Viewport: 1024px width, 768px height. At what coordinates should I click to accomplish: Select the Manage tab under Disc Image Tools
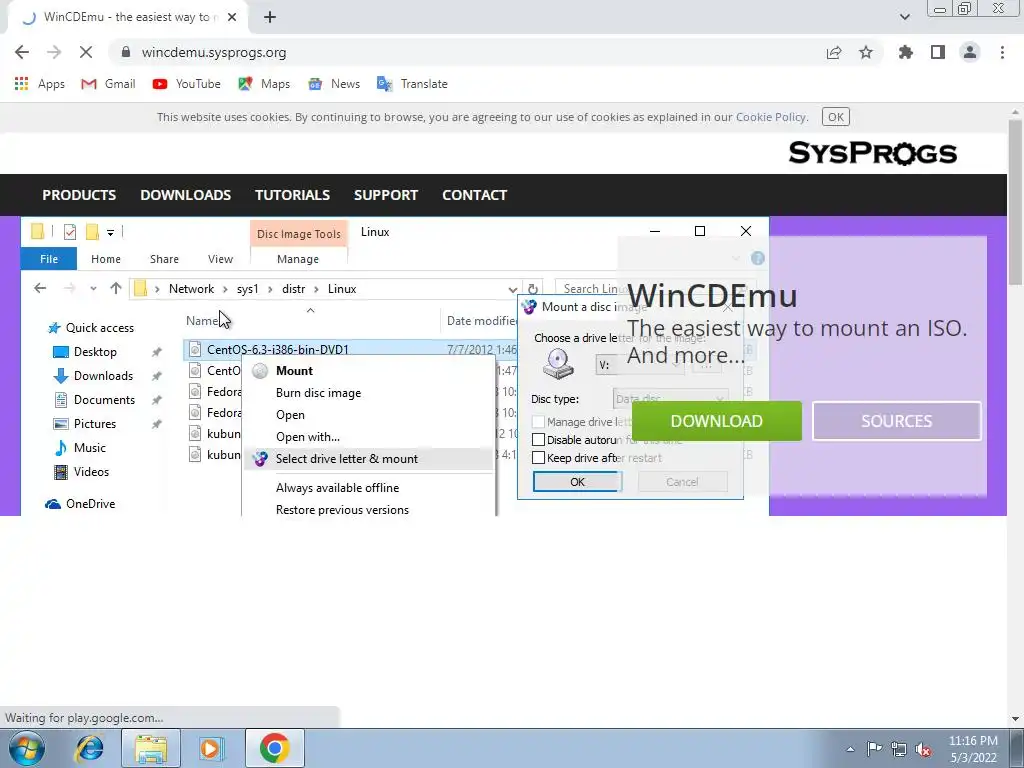(298, 259)
